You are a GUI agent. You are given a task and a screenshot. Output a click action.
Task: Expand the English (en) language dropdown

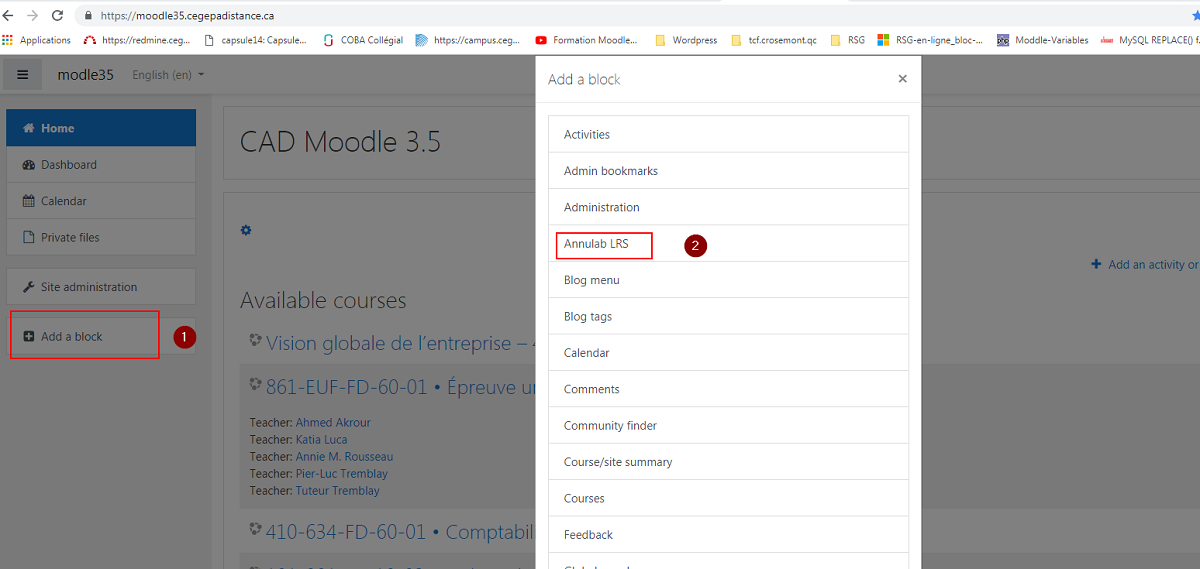(168, 75)
